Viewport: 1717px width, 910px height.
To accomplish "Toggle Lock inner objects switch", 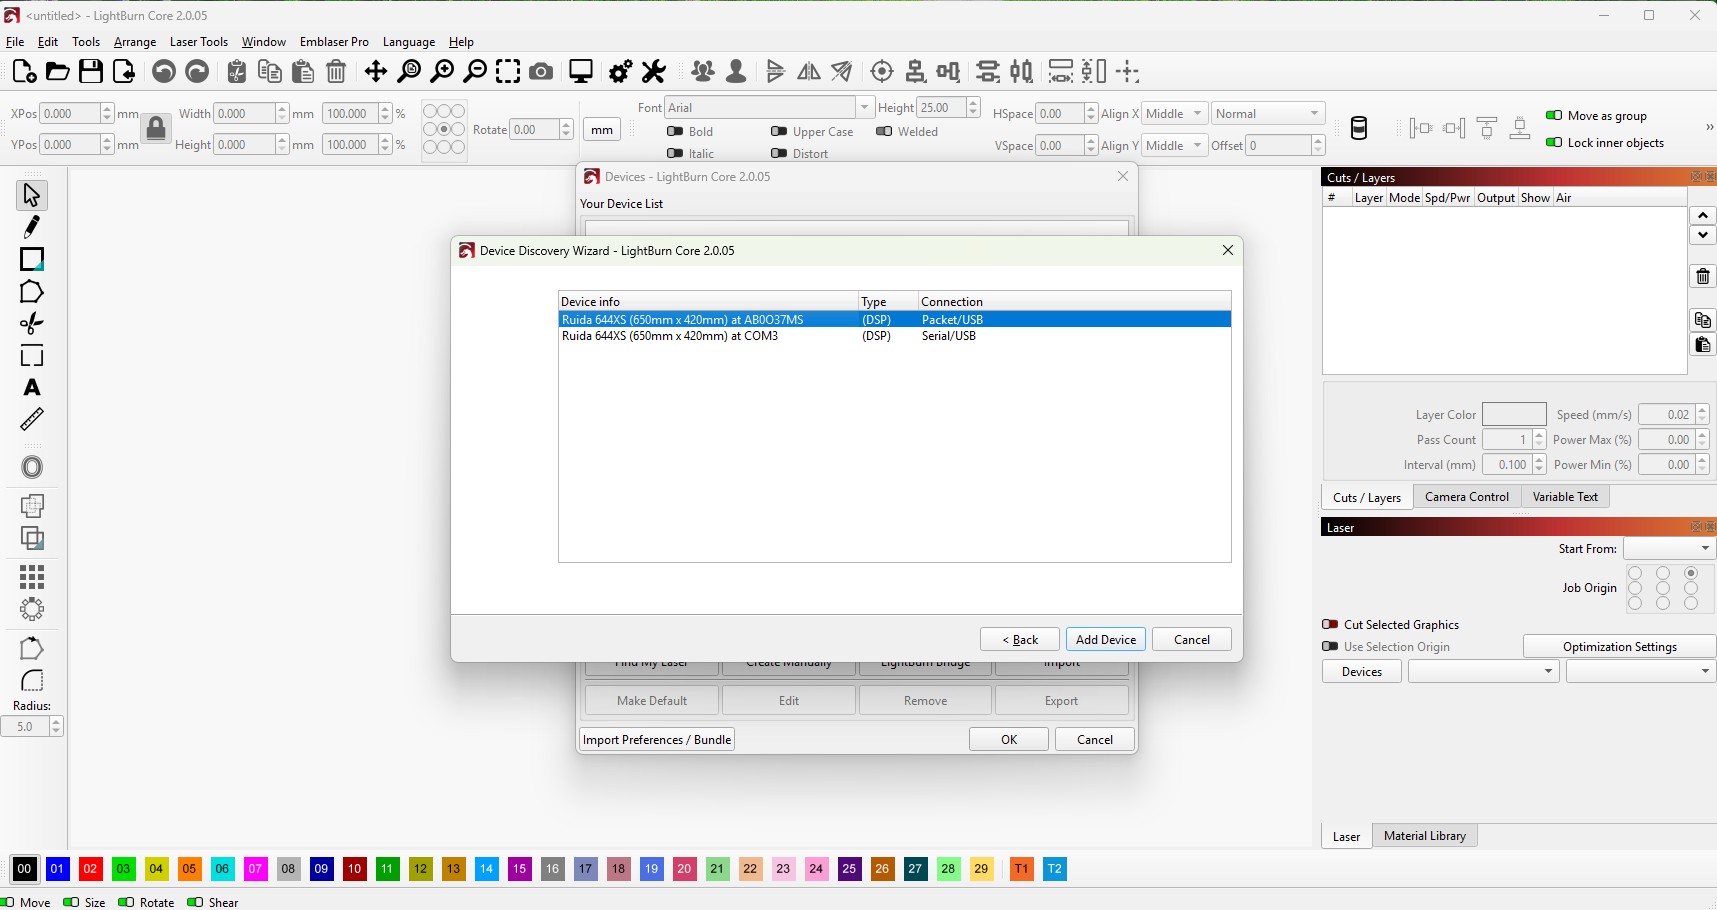I will tap(1554, 142).
